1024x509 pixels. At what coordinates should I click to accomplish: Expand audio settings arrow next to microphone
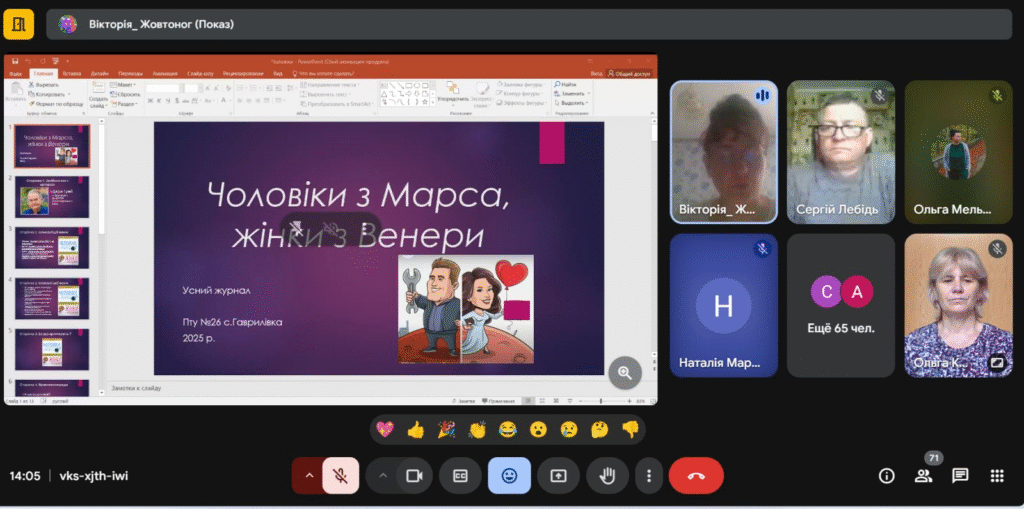308,476
